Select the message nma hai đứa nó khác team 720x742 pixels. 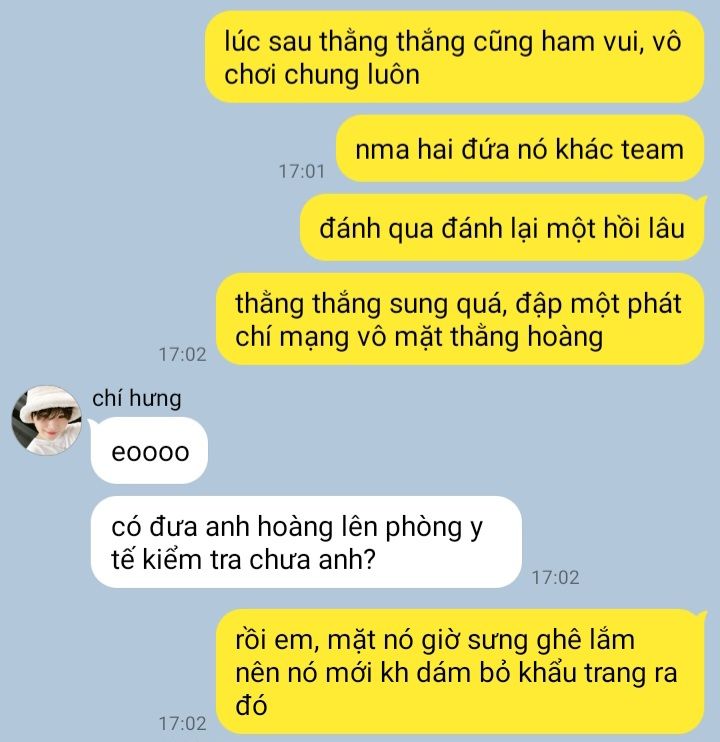(520, 149)
